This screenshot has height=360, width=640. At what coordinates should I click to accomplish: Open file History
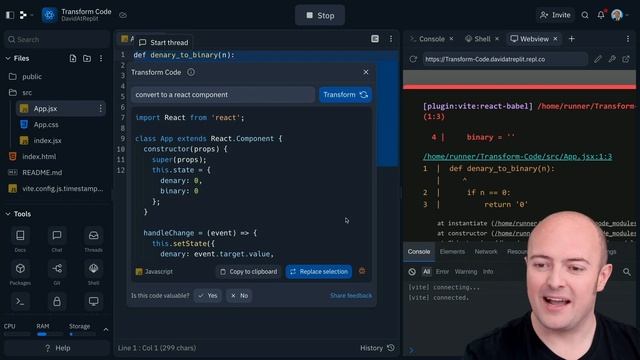point(377,348)
